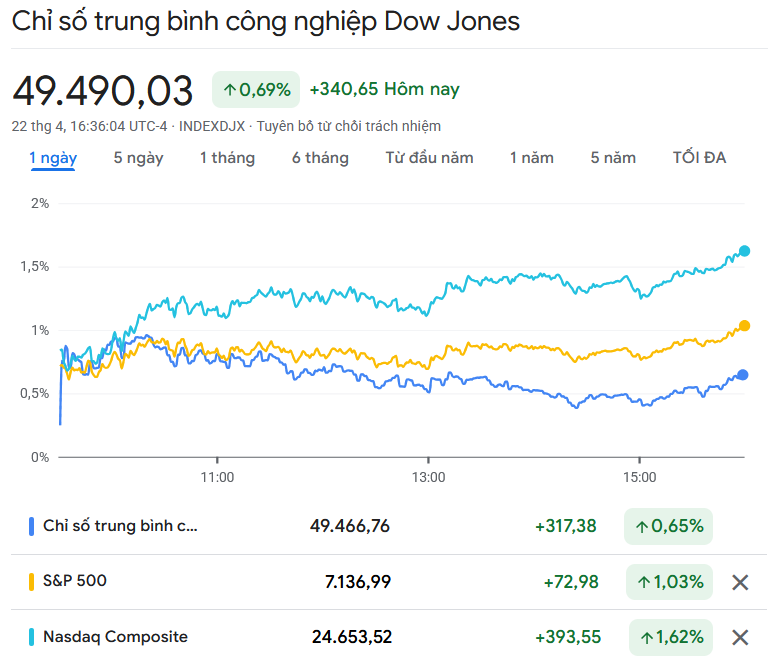Click the cyan Nasdaq endpoint dot on chart
768x661 pixels.
click(744, 251)
